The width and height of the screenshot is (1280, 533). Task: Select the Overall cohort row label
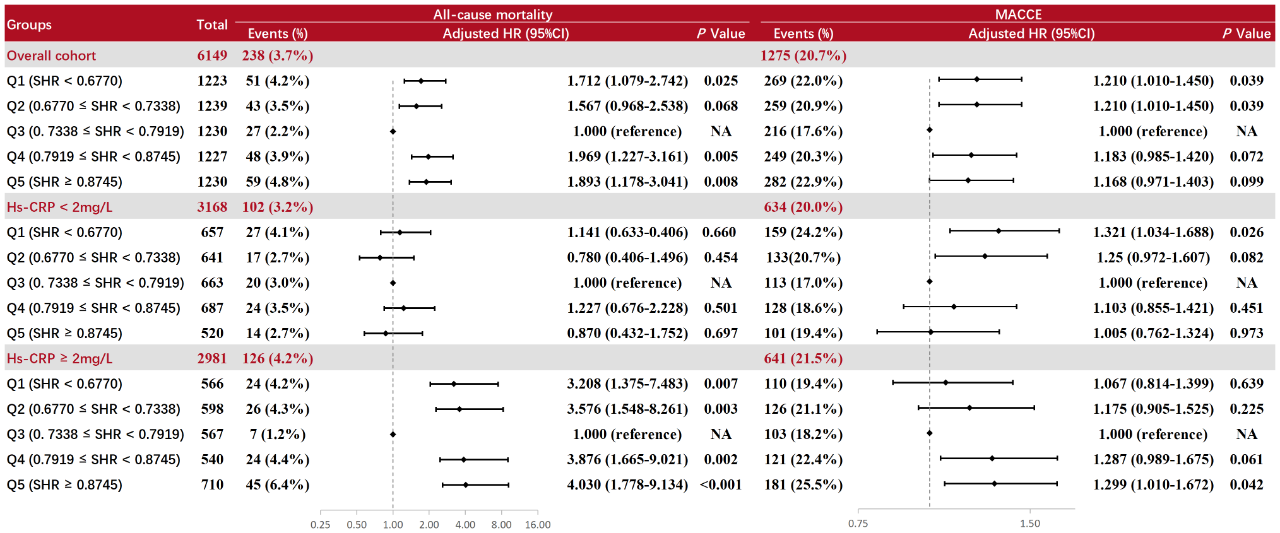pos(51,55)
